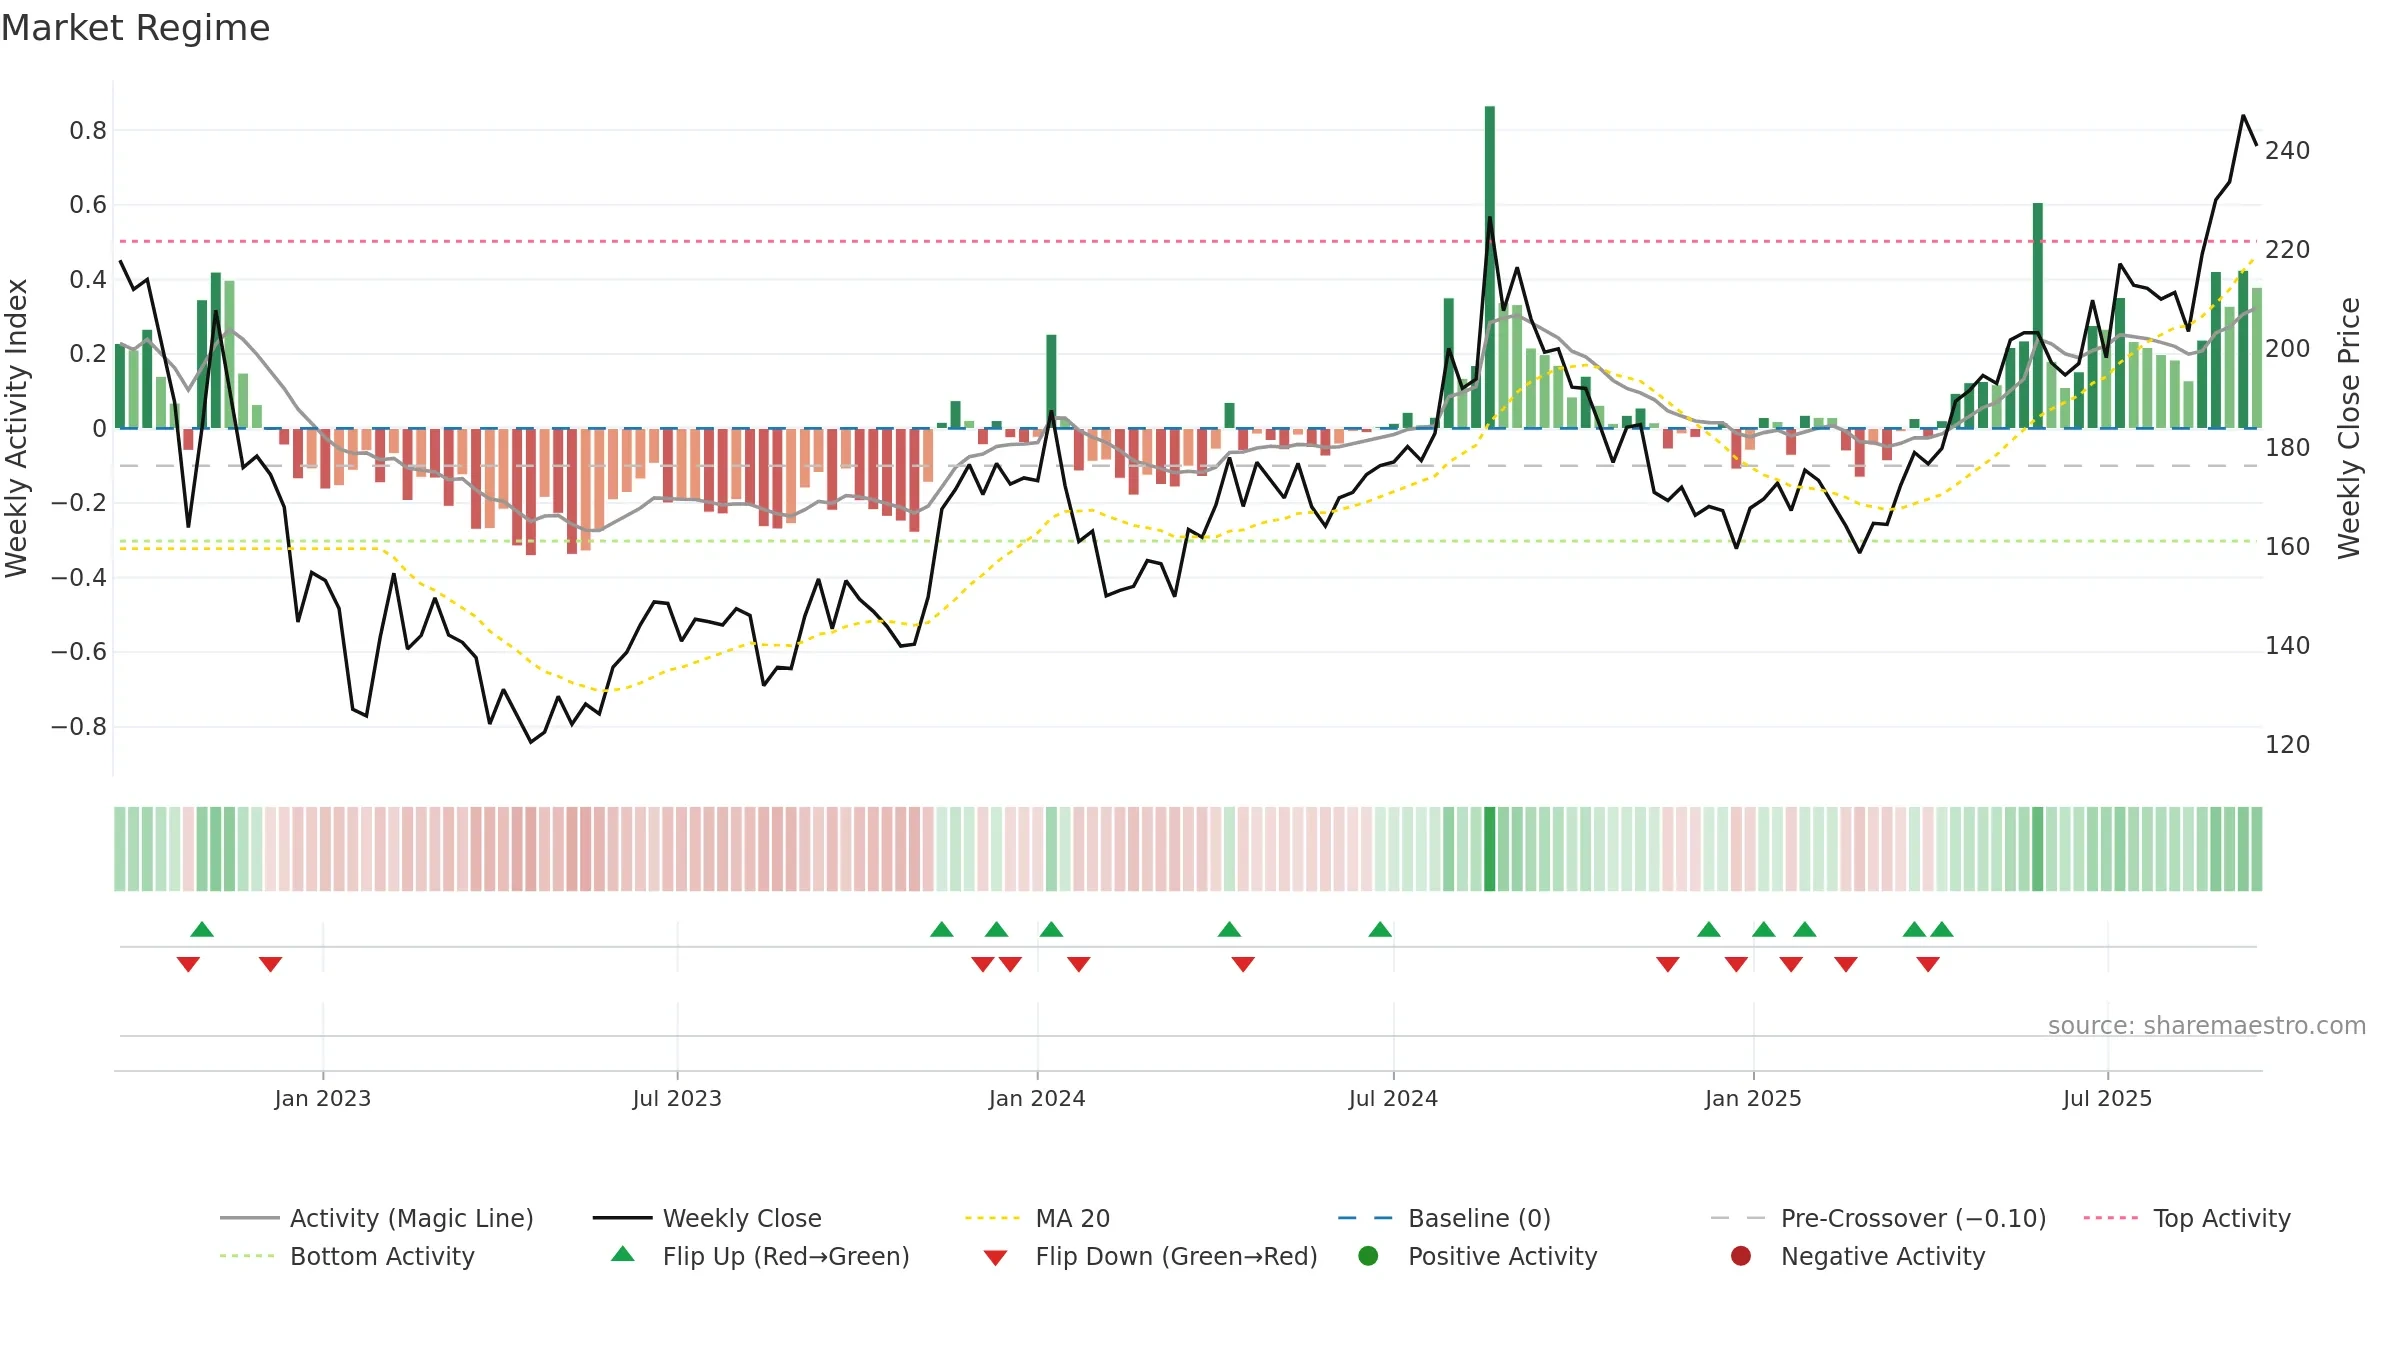The height and width of the screenshot is (1350, 2400).
Task: Click the last red flip-down marker
Action: pos(1928,964)
